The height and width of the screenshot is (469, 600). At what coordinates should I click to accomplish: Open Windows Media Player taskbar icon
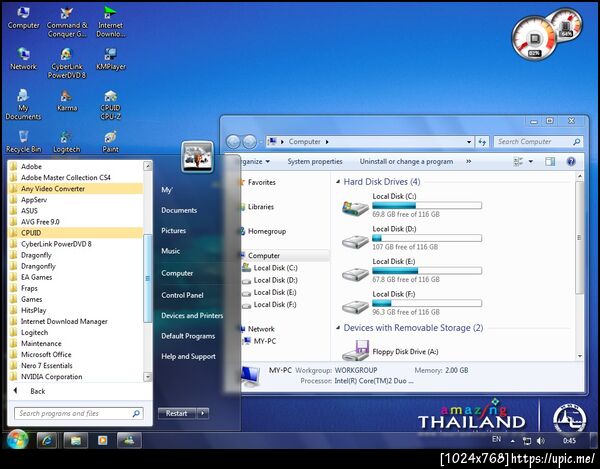pos(103,440)
